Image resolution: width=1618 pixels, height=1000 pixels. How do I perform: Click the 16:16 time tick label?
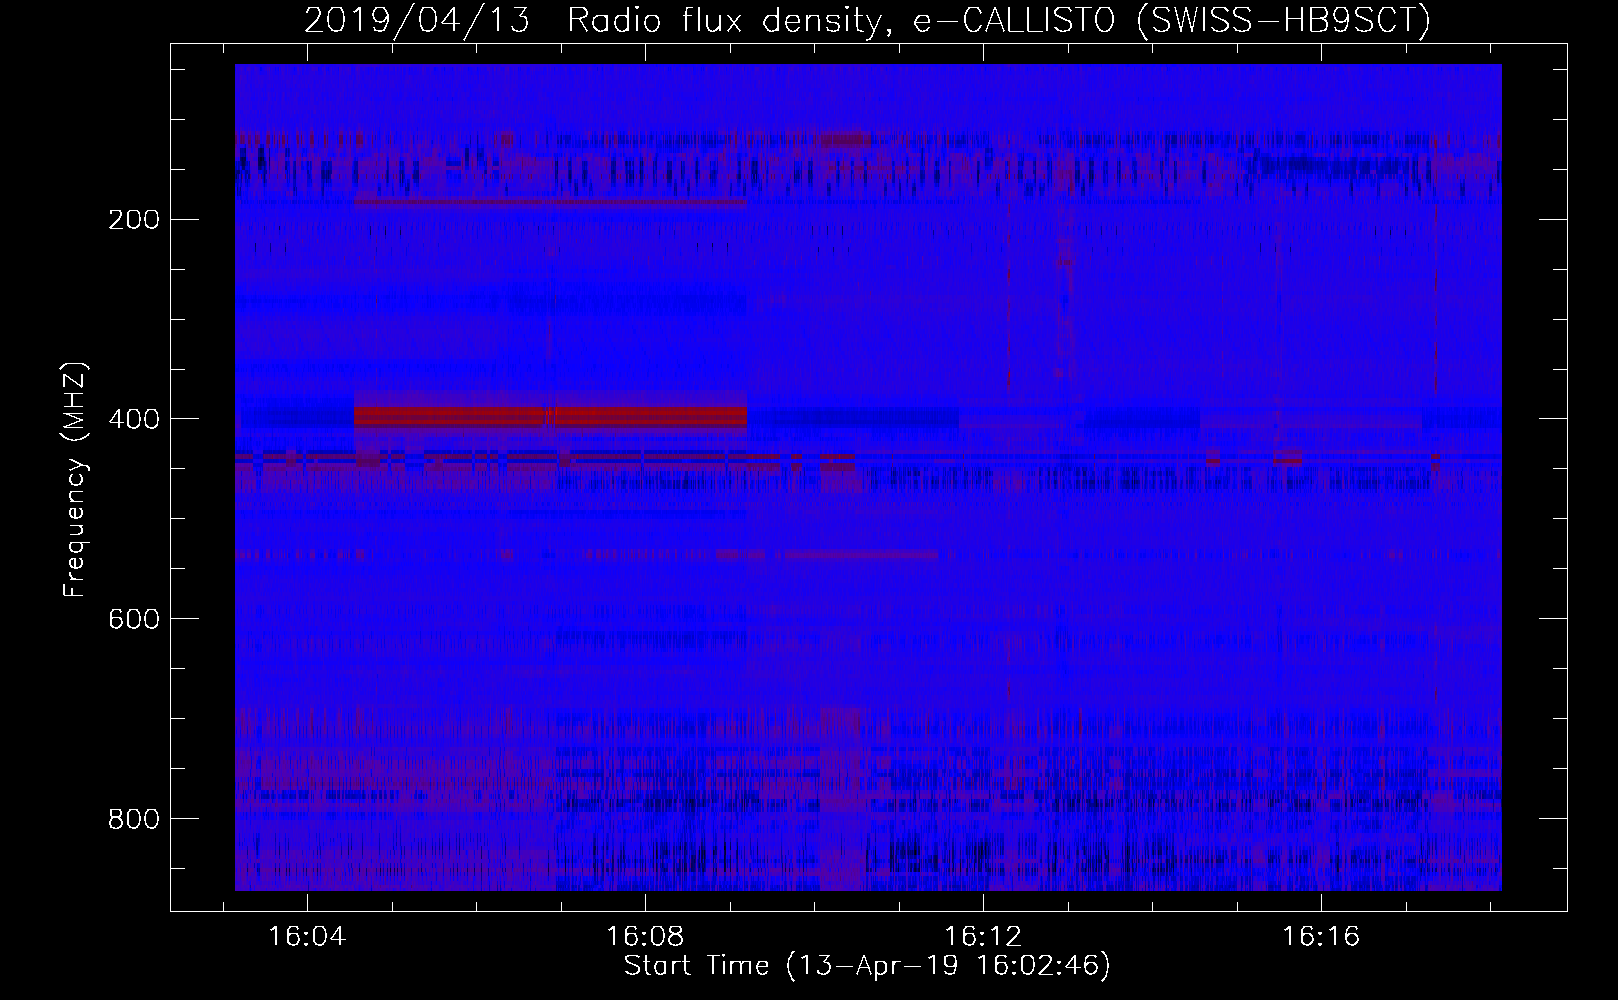(x=1321, y=936)
